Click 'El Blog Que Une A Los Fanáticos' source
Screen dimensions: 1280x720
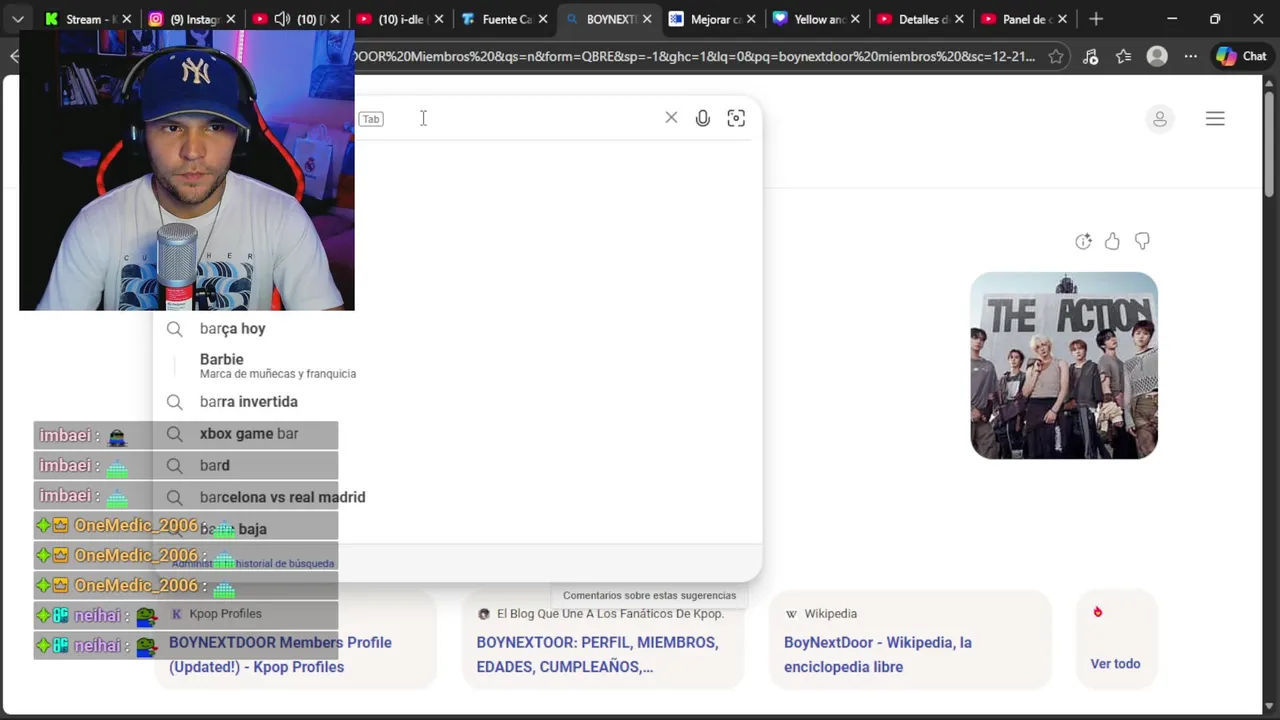[610, 613]
